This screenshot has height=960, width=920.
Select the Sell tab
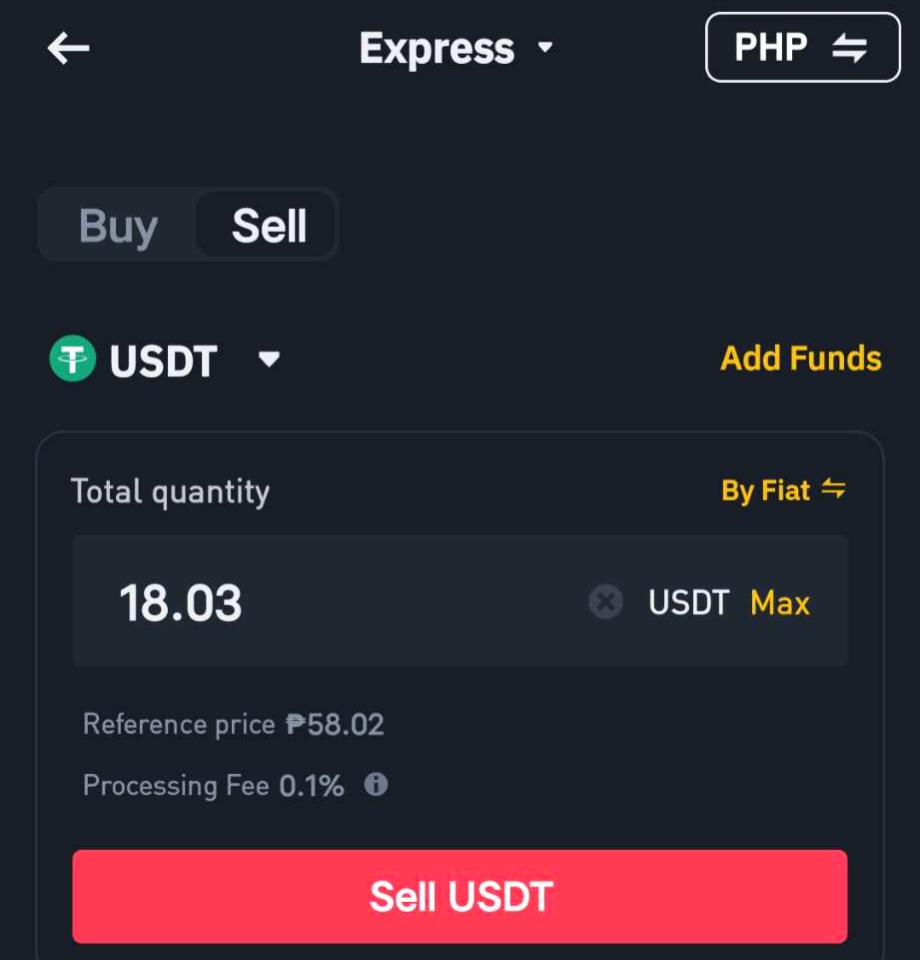(268, 226)
